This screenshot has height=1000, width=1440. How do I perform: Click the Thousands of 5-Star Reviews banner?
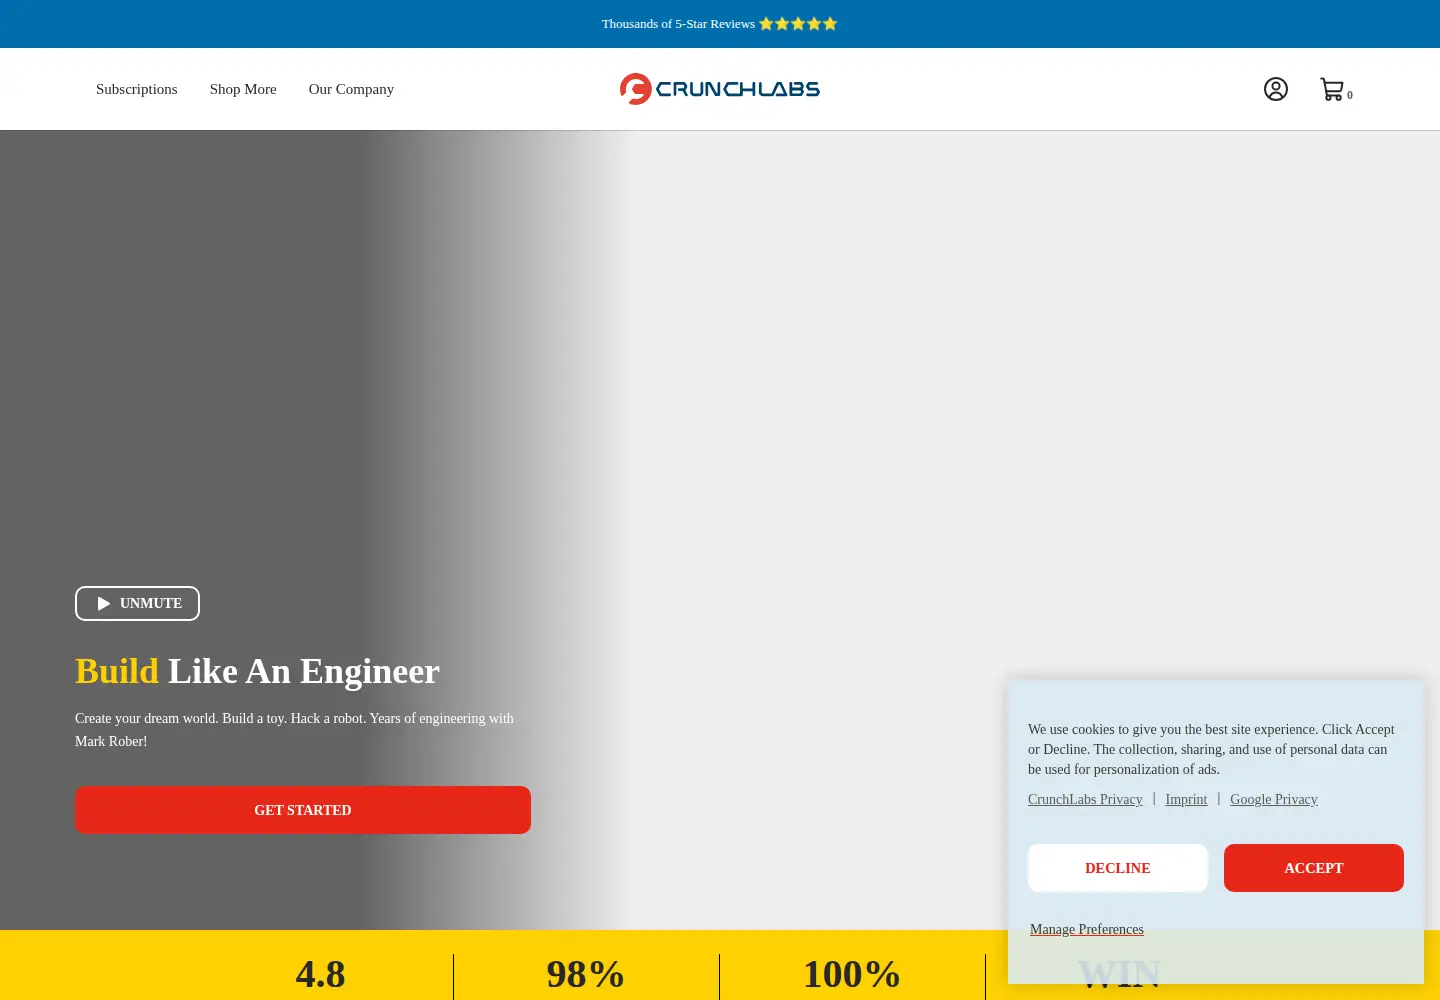[x=720, y=24]
